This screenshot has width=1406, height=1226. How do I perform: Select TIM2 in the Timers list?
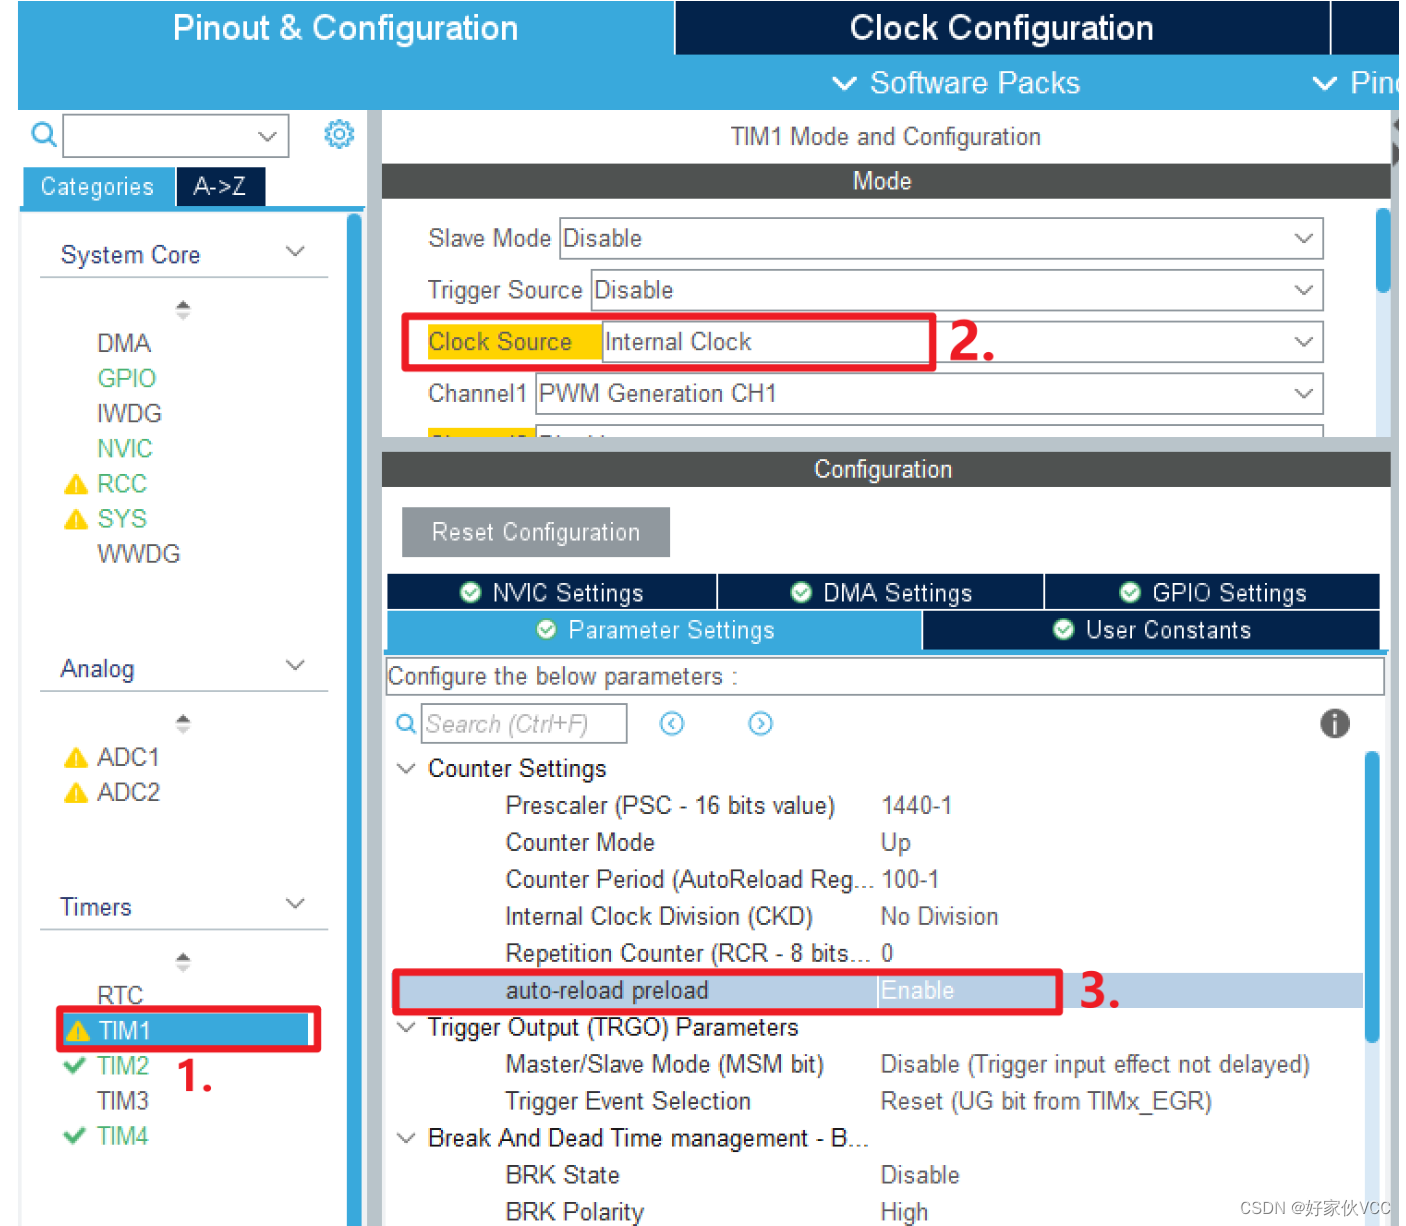(x=122, y=1066)
